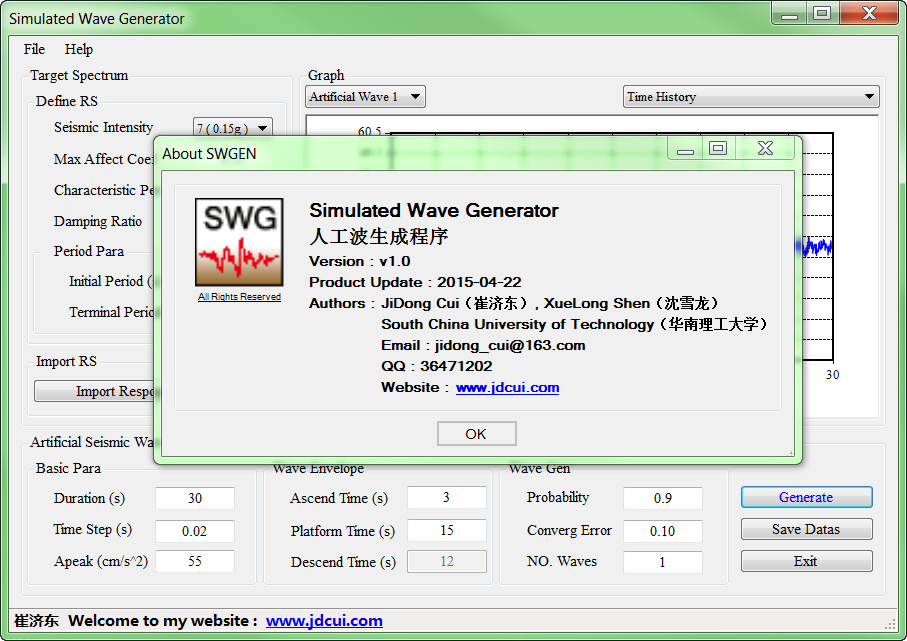Click the NO. Waves input field
Screen dimensions: 907x641
tap(663, 562)
